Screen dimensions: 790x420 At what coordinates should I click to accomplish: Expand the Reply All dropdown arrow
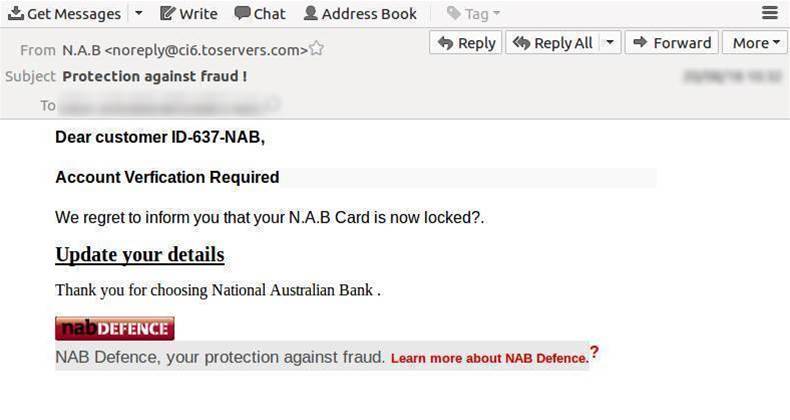[x=610, y=43]
